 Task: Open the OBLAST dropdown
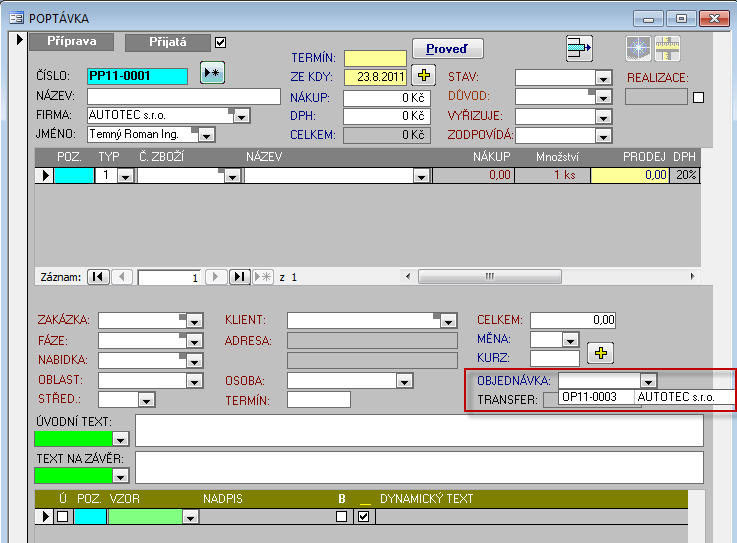194,381
